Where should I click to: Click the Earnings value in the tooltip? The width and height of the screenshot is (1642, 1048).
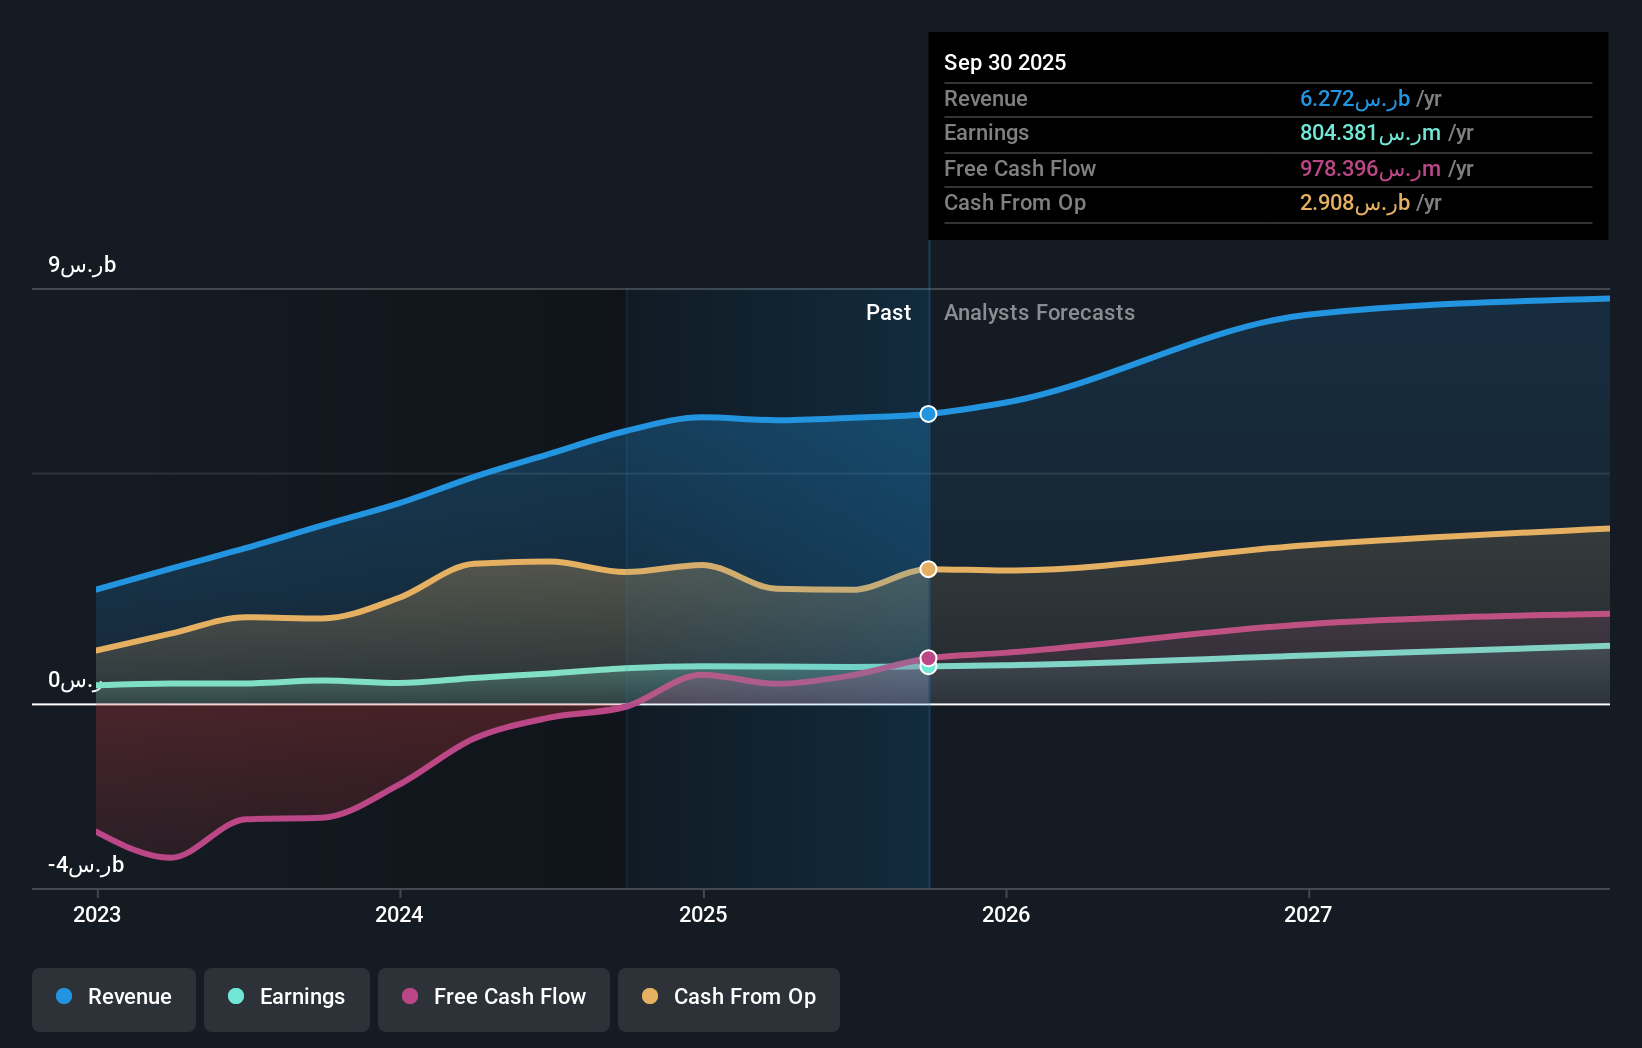[x=1366, y=133]
